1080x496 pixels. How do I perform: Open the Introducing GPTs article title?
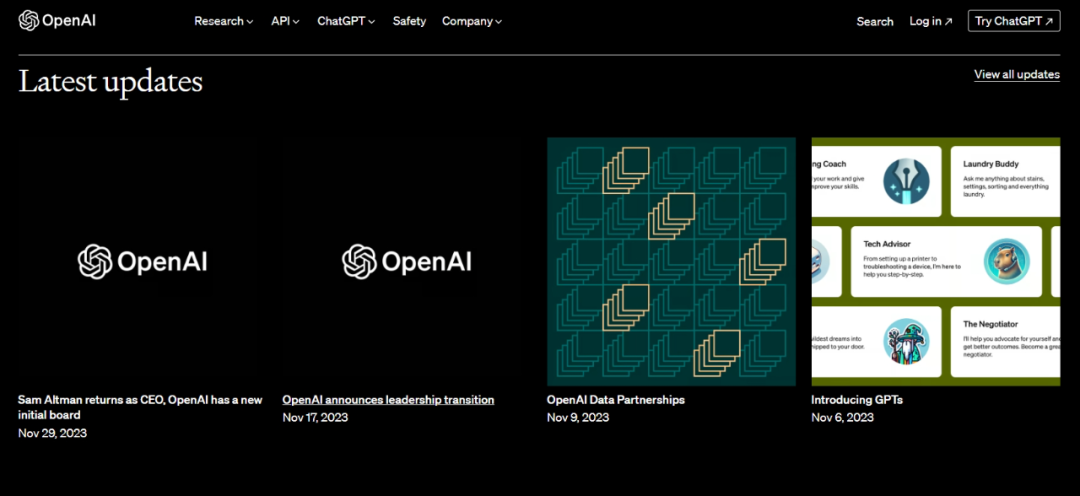pos(857,400)
